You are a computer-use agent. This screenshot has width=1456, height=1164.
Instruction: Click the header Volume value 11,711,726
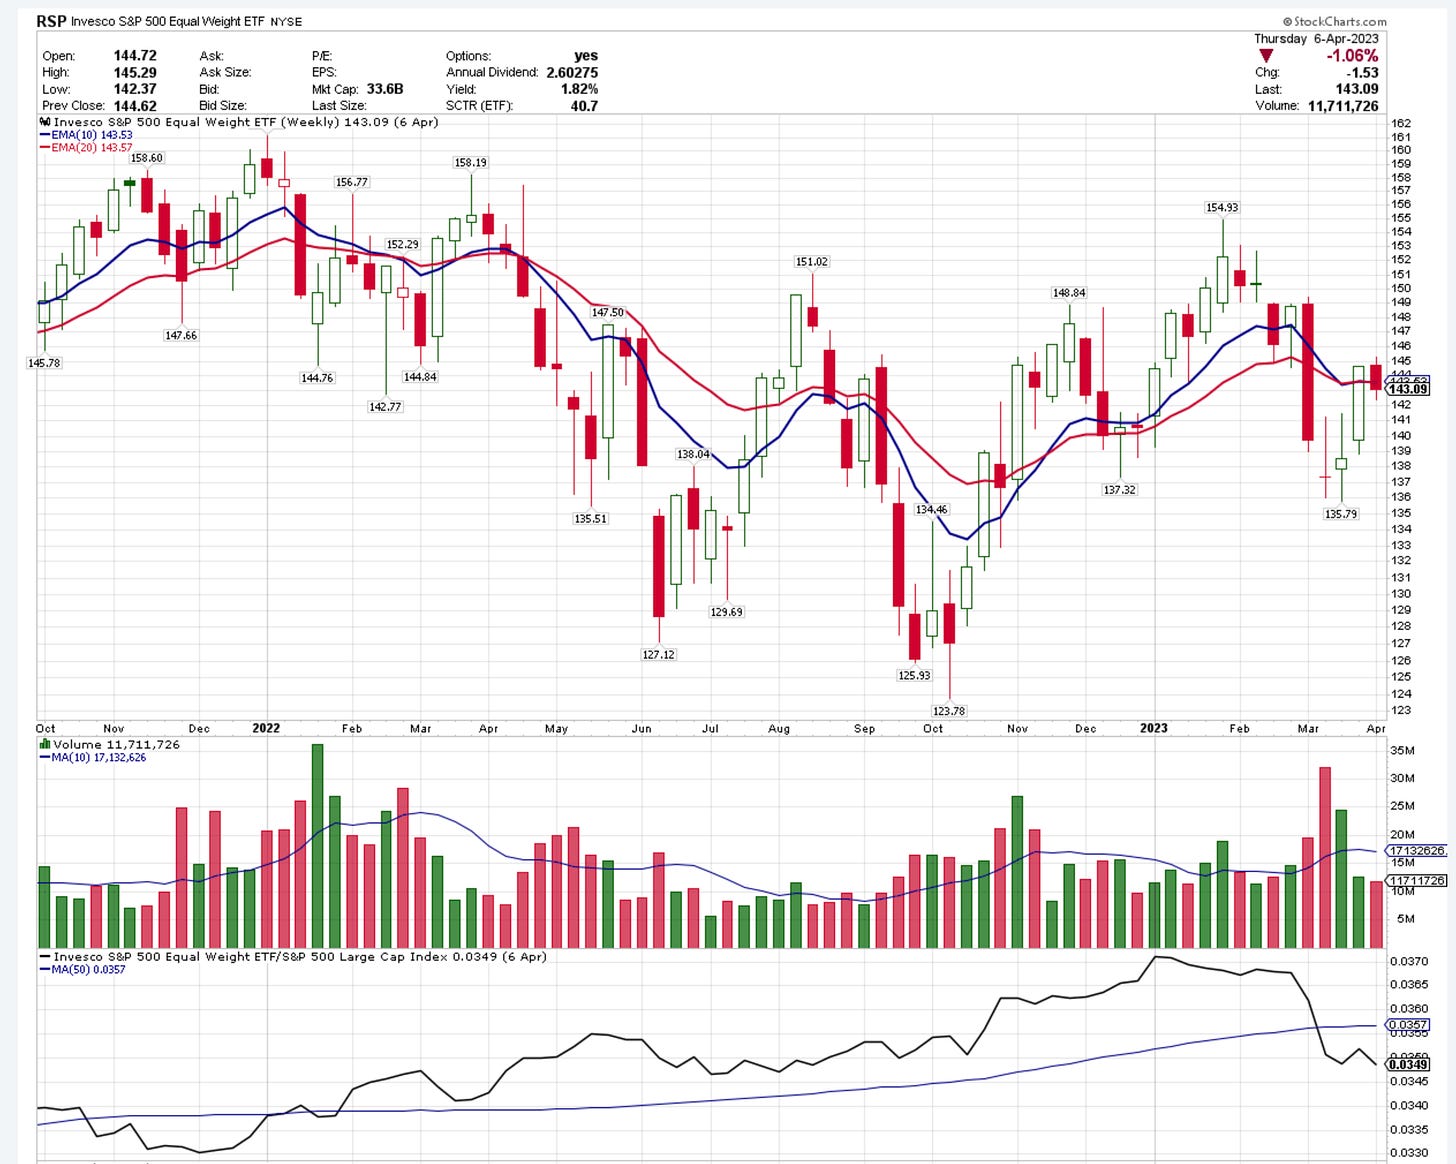pyautogui.click(x=1343, y=105)
